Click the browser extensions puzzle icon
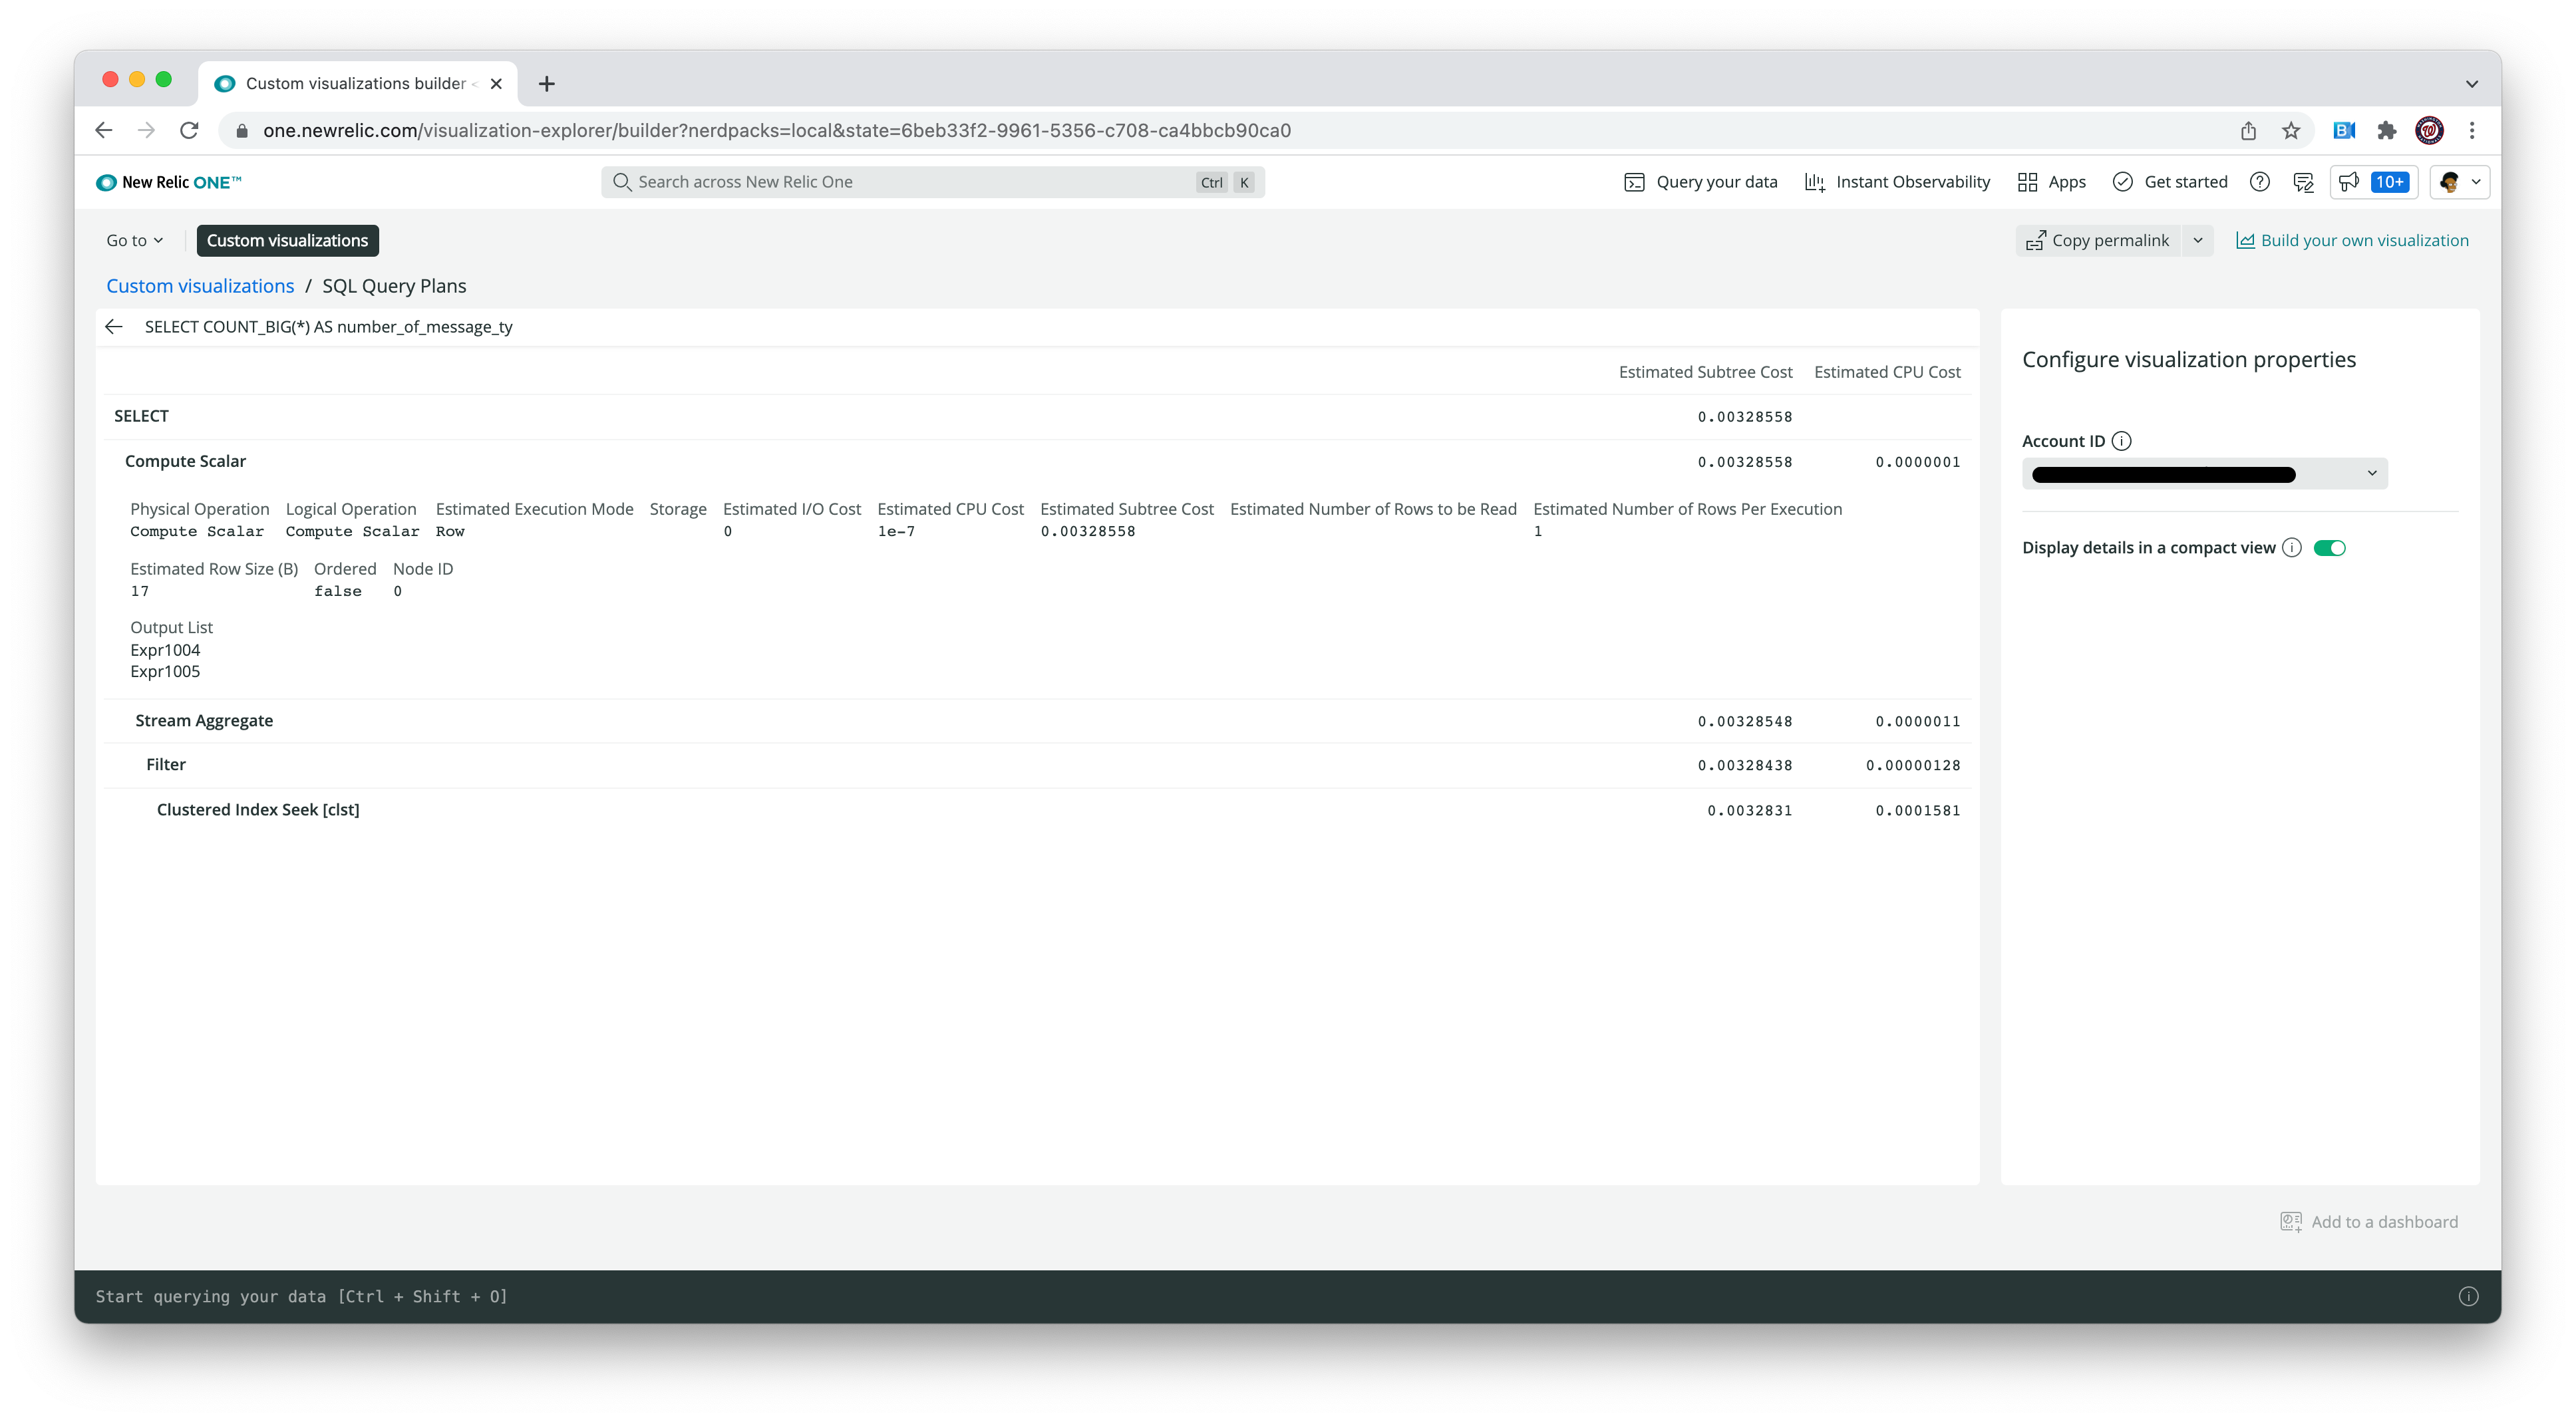This screenshot has height=1422, width=2576. (2387, 131)
